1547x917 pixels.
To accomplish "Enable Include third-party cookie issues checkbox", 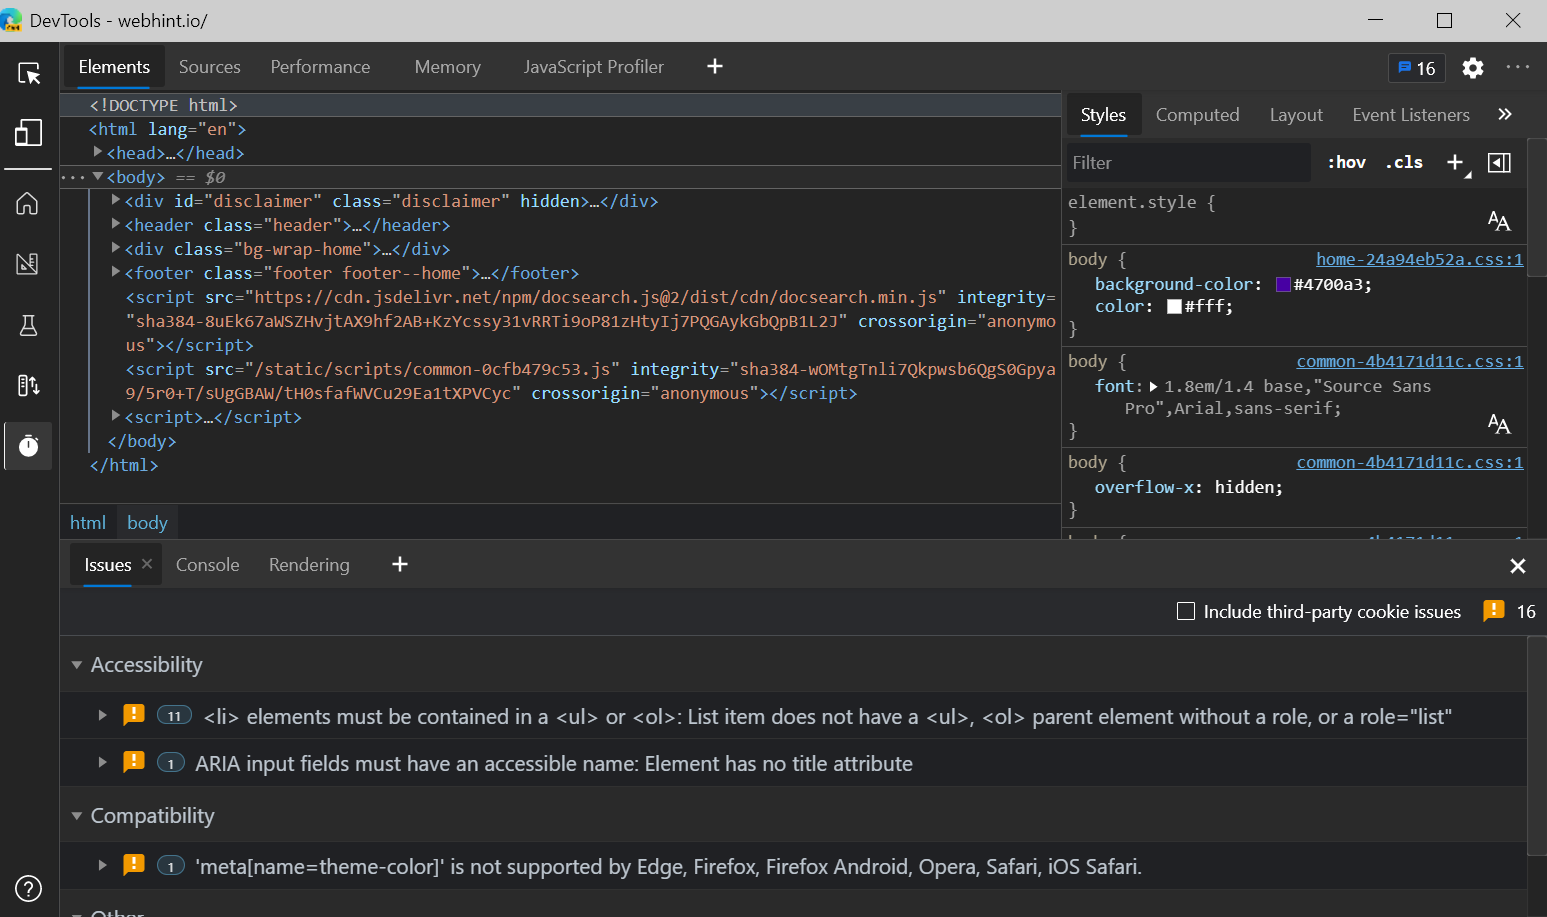I will click(x=1186, y=611).
